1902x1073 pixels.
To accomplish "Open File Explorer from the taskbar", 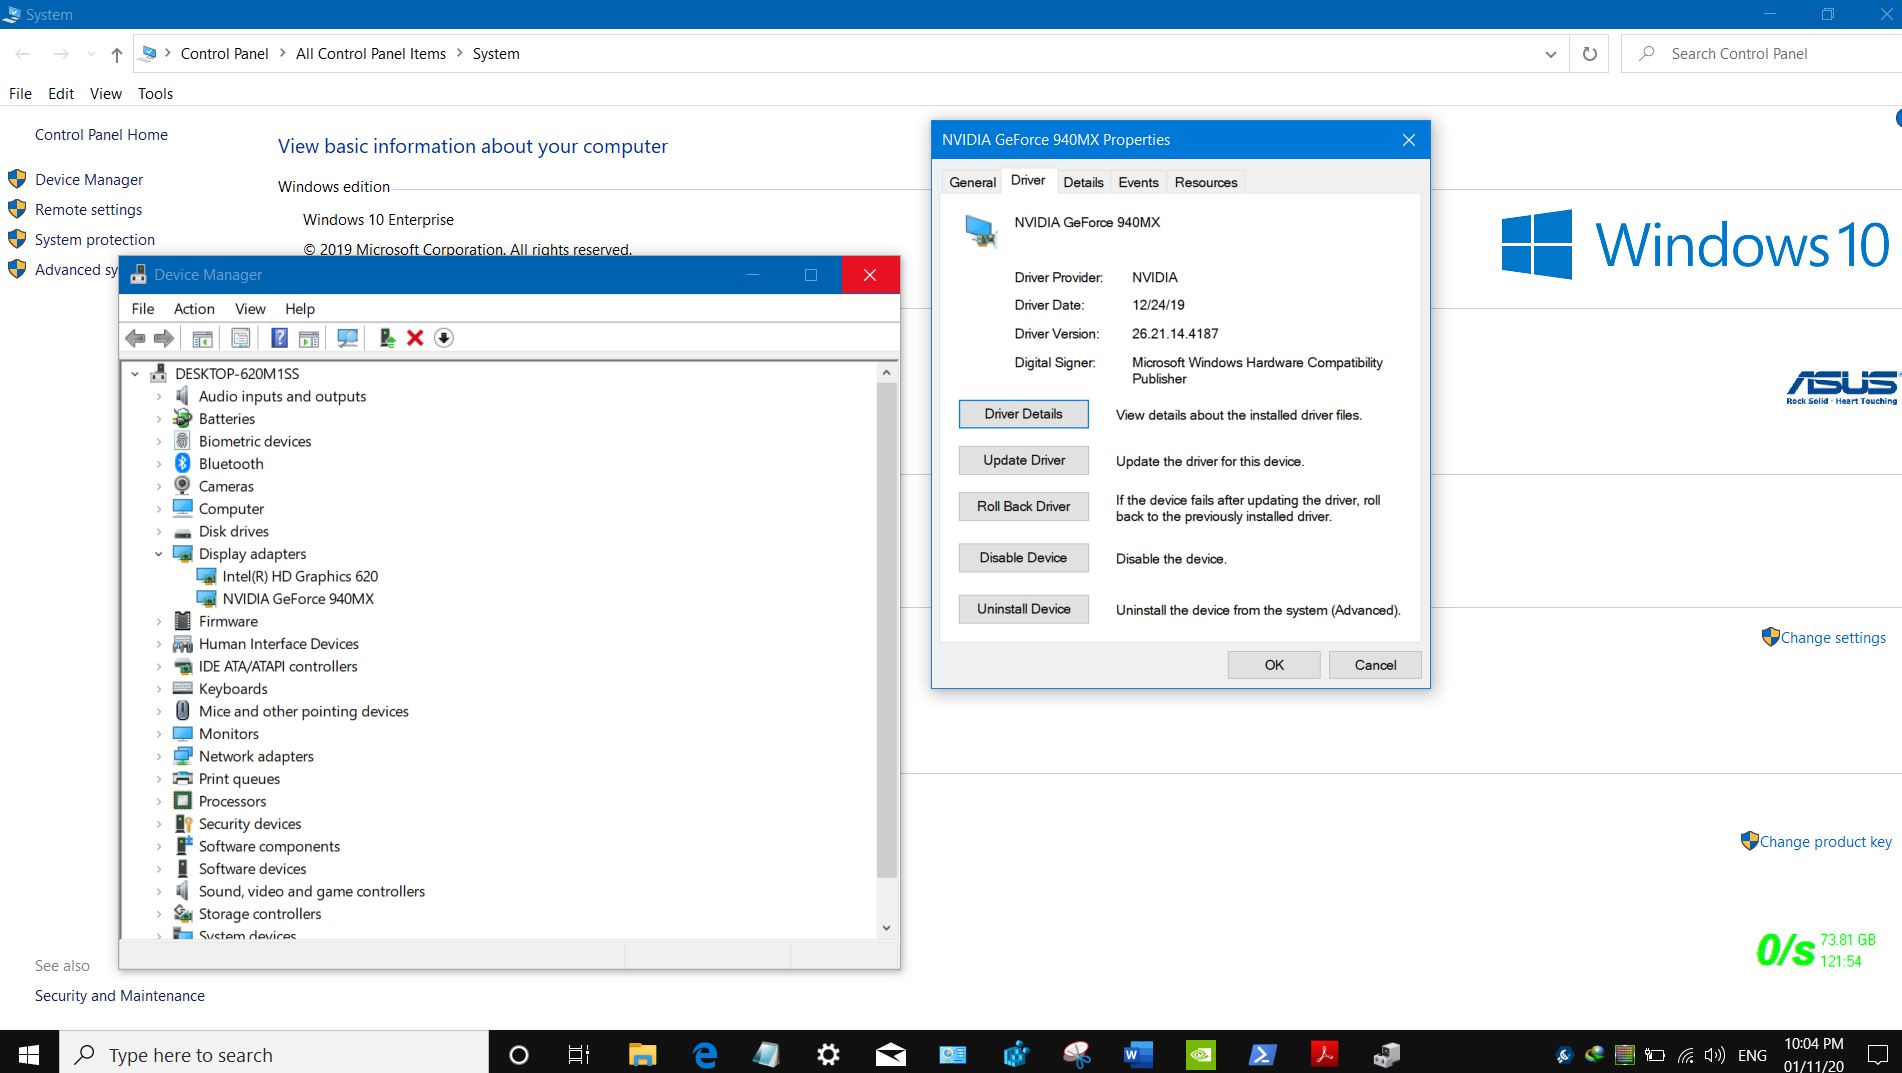I will tap(642, 1054).
